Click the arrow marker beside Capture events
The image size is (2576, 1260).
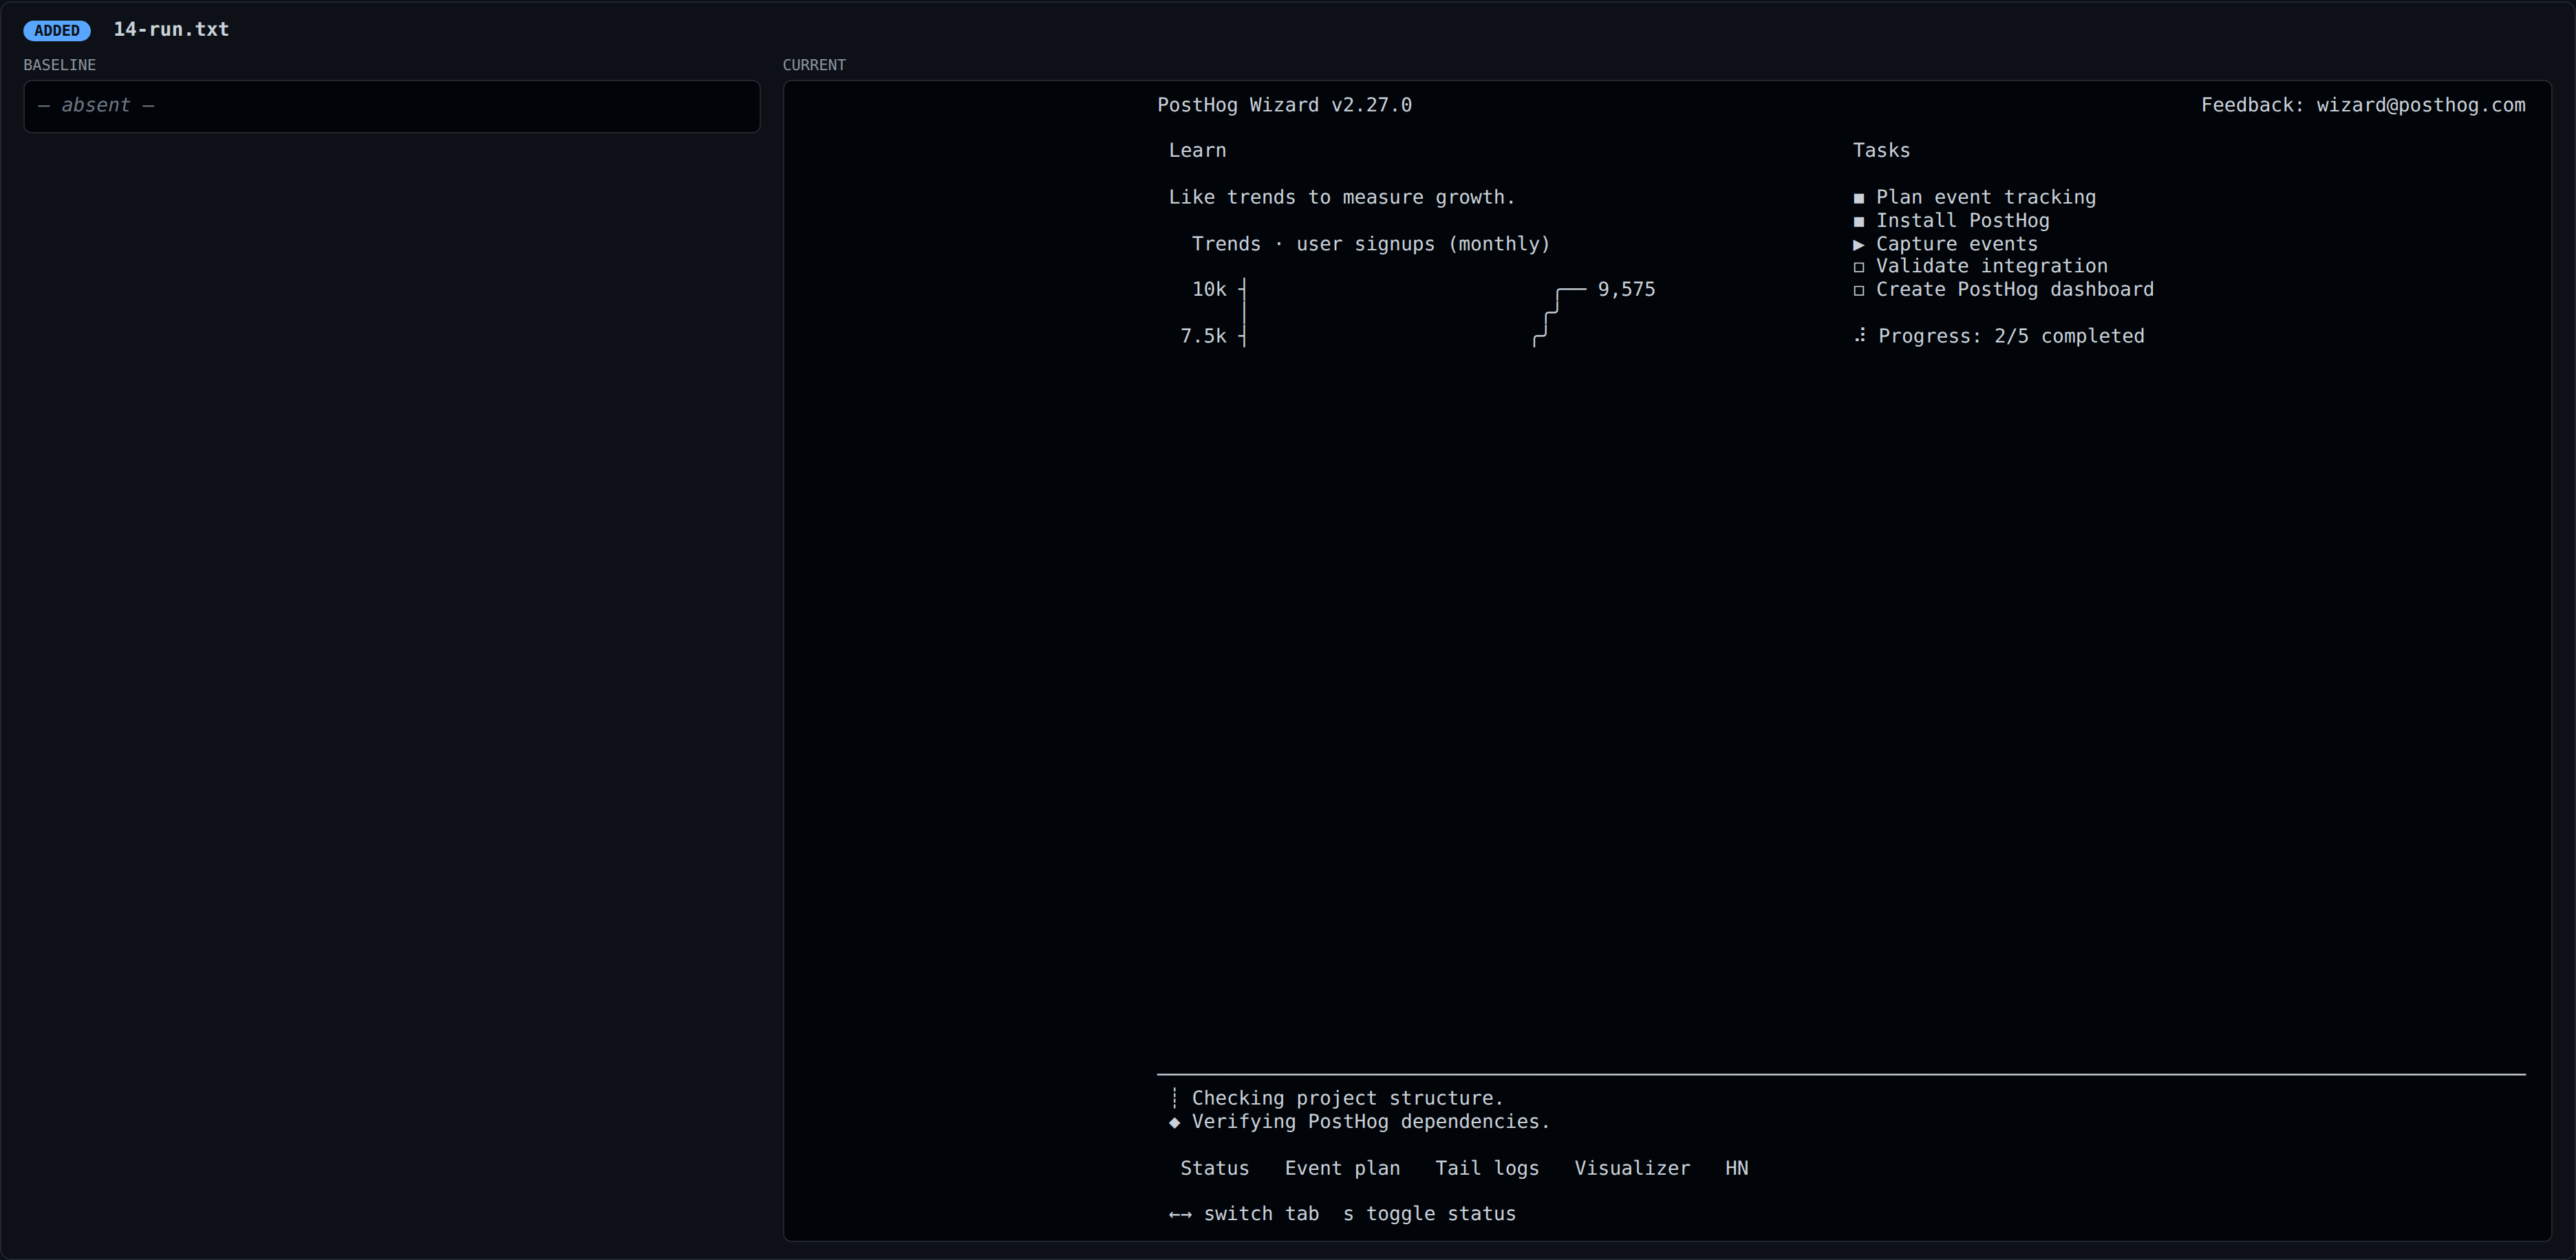coord(1859,244)
